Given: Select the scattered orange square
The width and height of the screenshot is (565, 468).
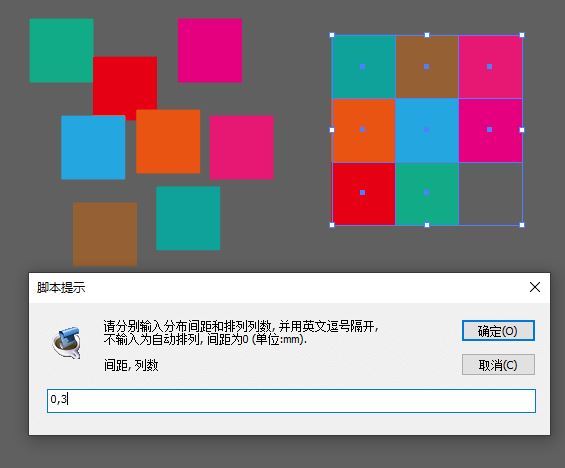Looking at the screenshot, I should click(168, 142).
